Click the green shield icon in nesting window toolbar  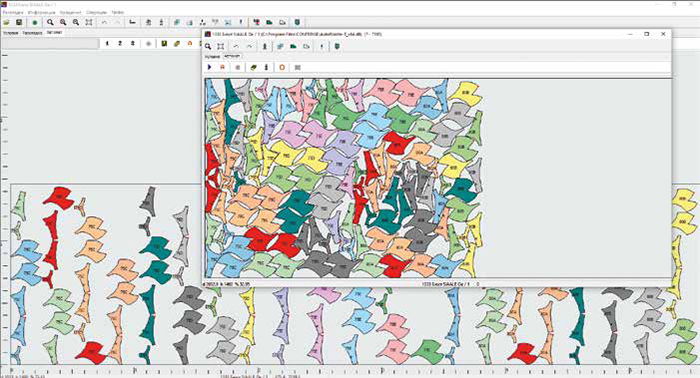click(x=338, y=46)
